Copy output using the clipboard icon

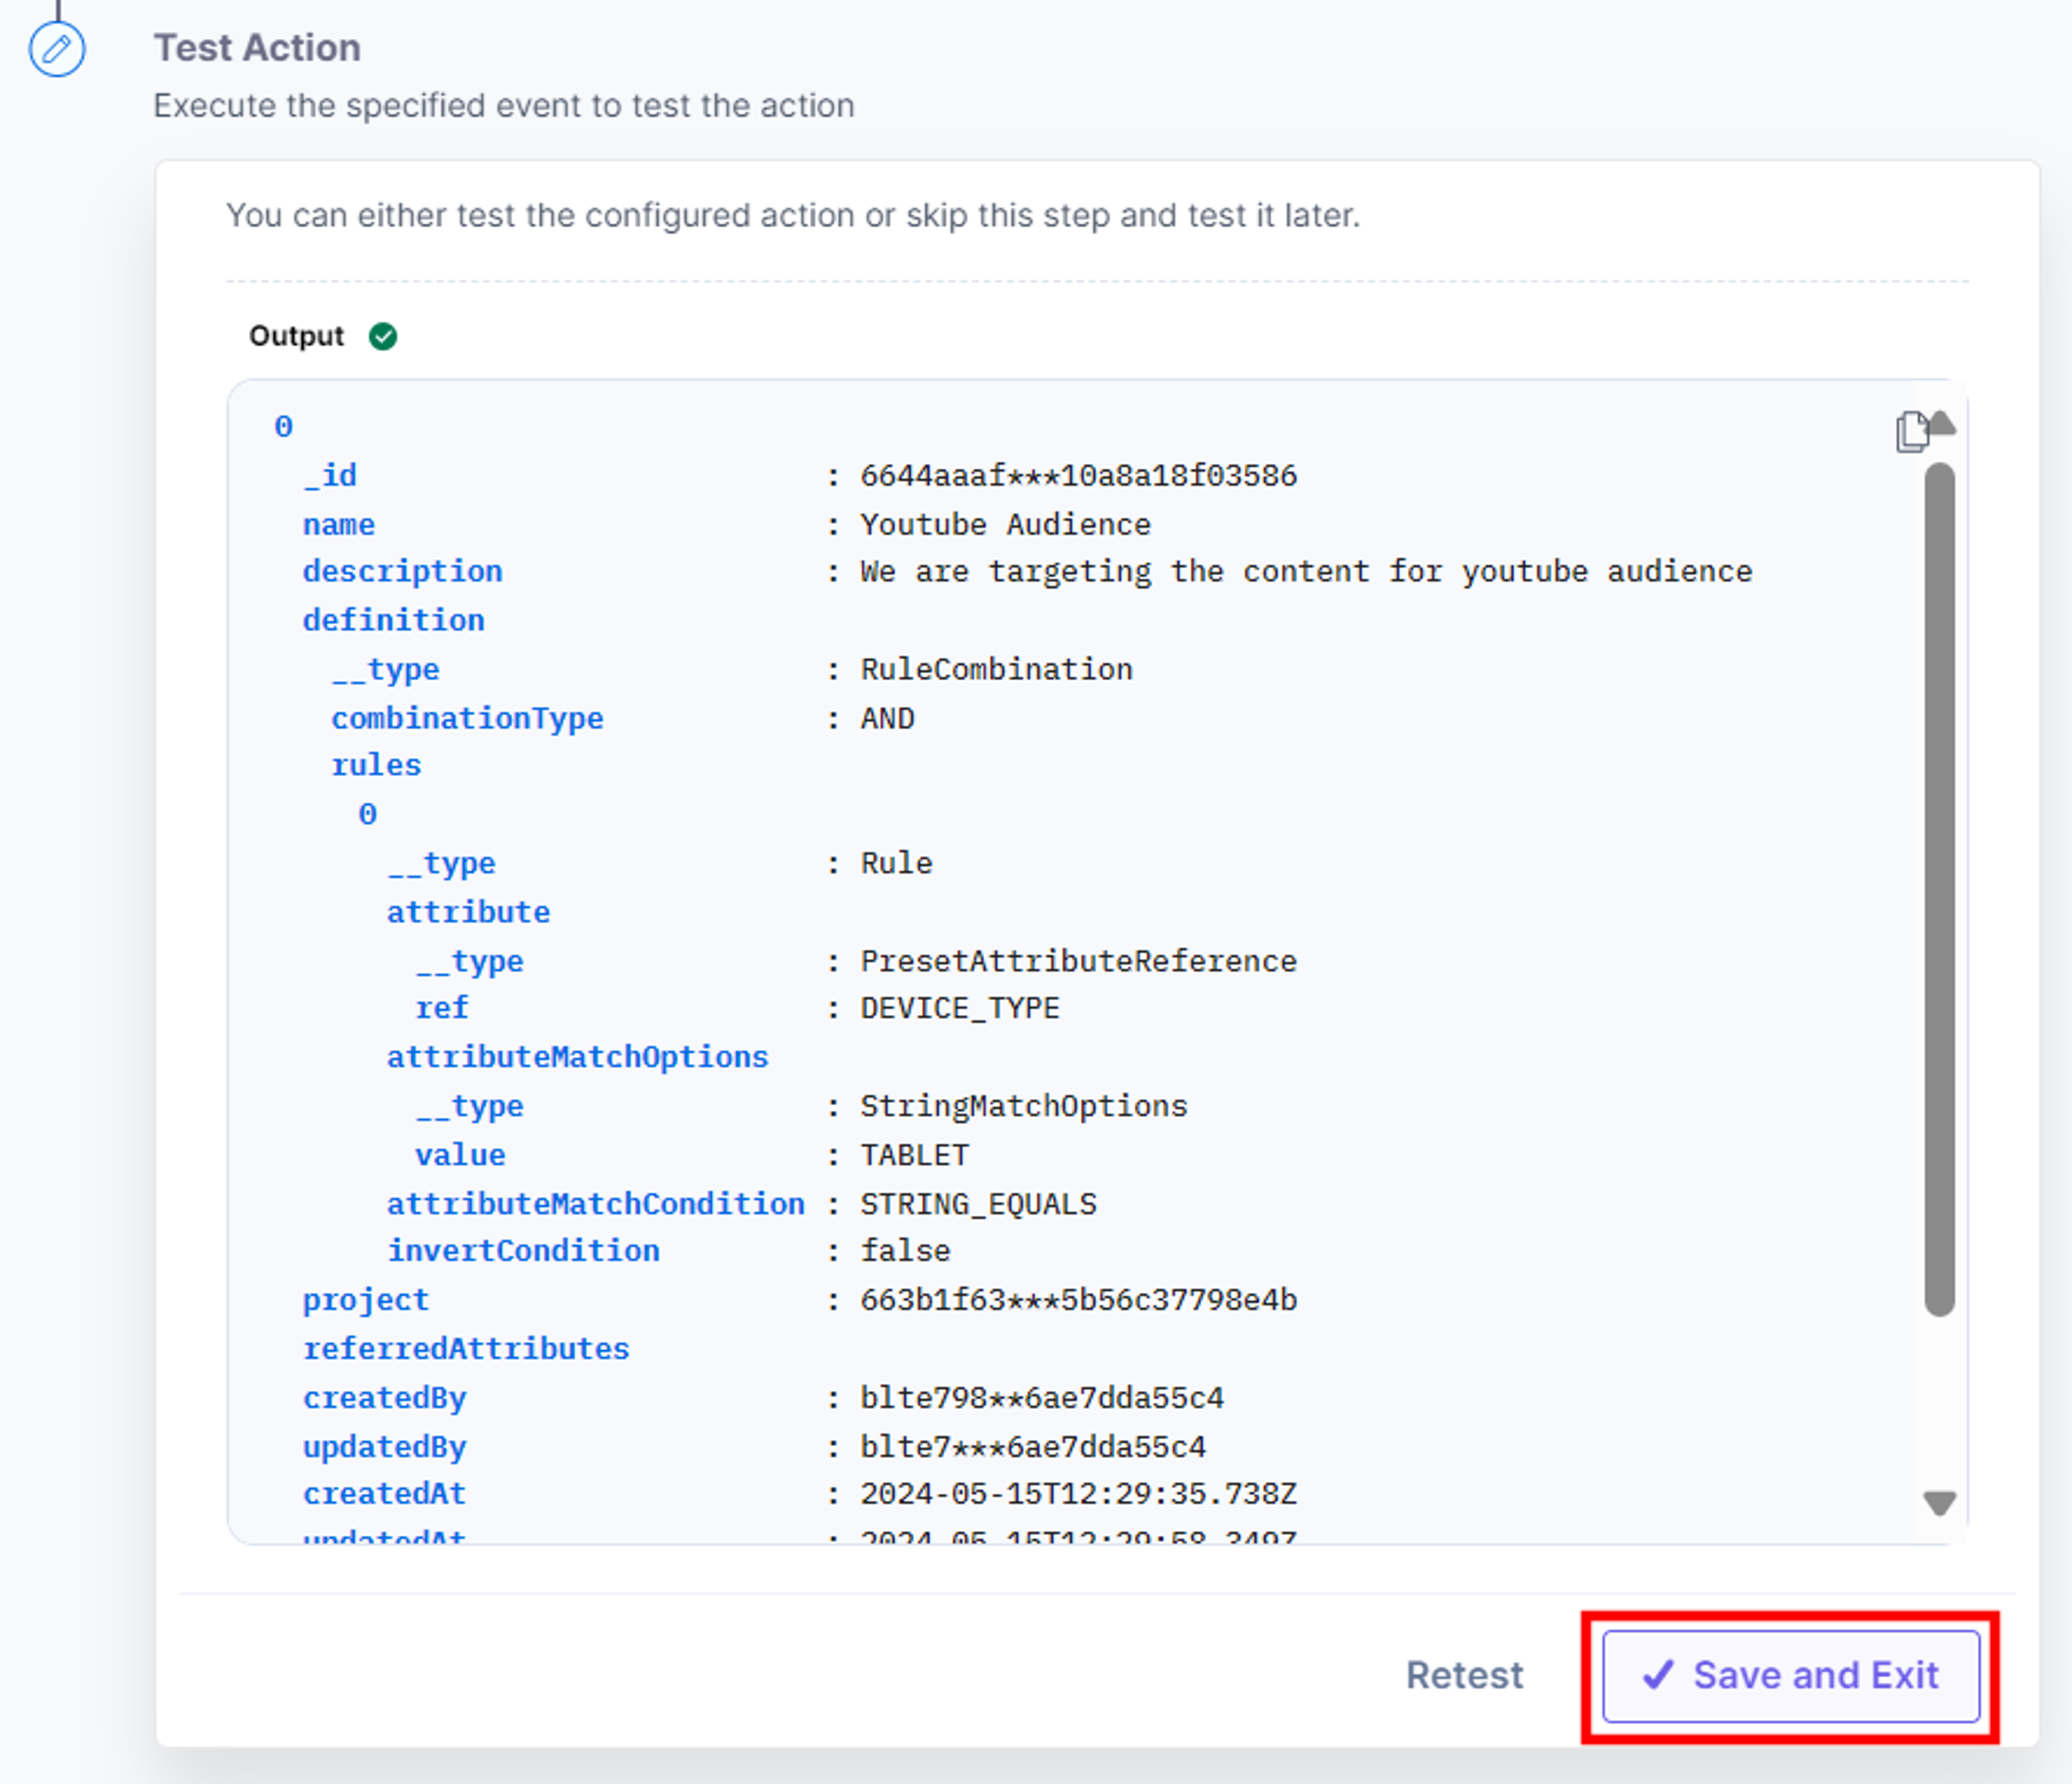coord(1911,432)
